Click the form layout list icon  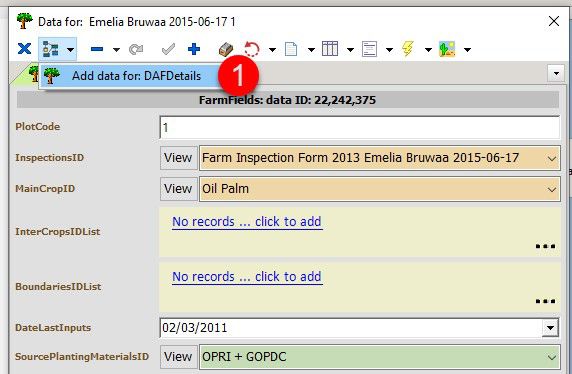coord(369,49)
